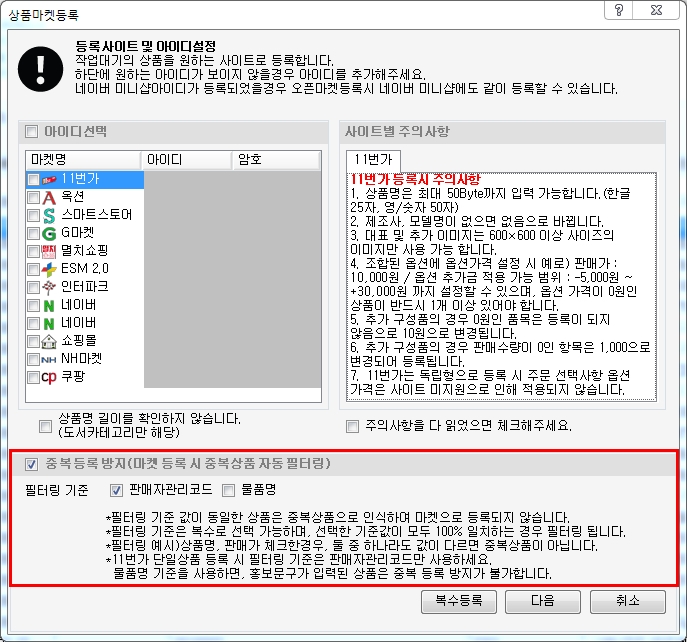Enable the 물품명 filter criterion
Image resolution: width=687 pixels, height=642 pixels.
228,490
